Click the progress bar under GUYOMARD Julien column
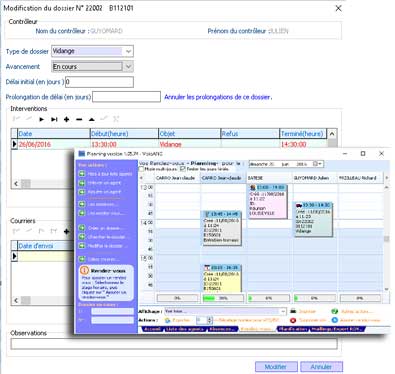The image size is (395, 374). point(314,298)
